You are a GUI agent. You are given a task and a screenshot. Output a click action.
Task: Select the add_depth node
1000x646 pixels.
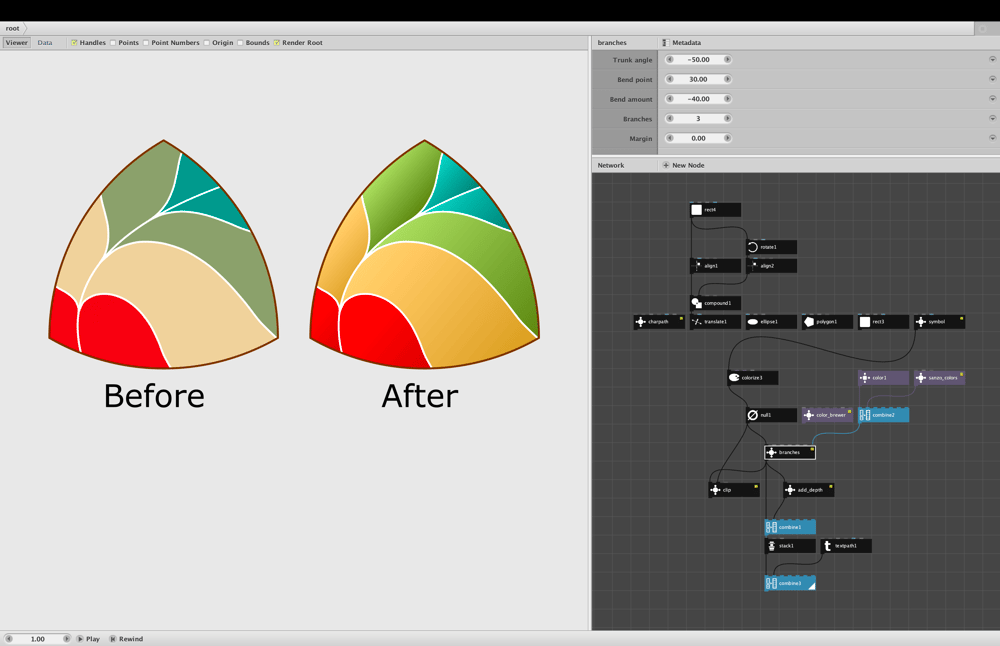coord(809,490)
